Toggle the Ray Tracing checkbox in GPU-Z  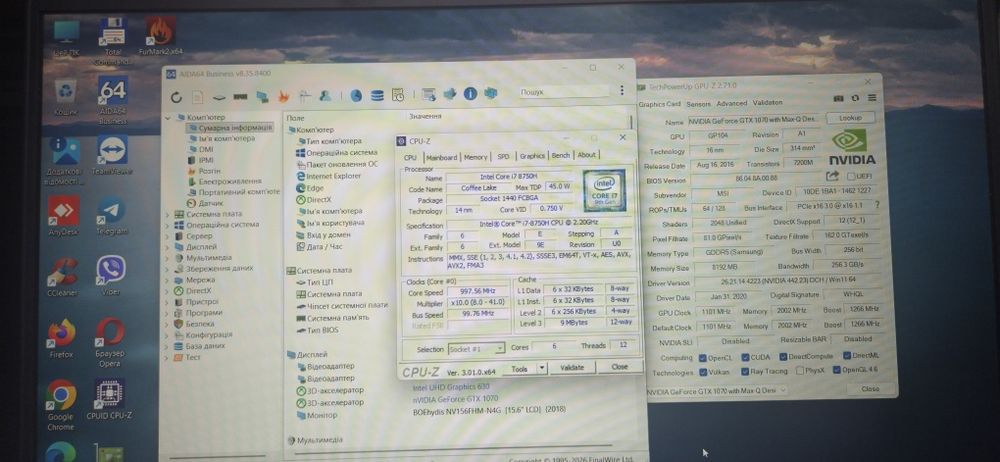coord(745,371)
